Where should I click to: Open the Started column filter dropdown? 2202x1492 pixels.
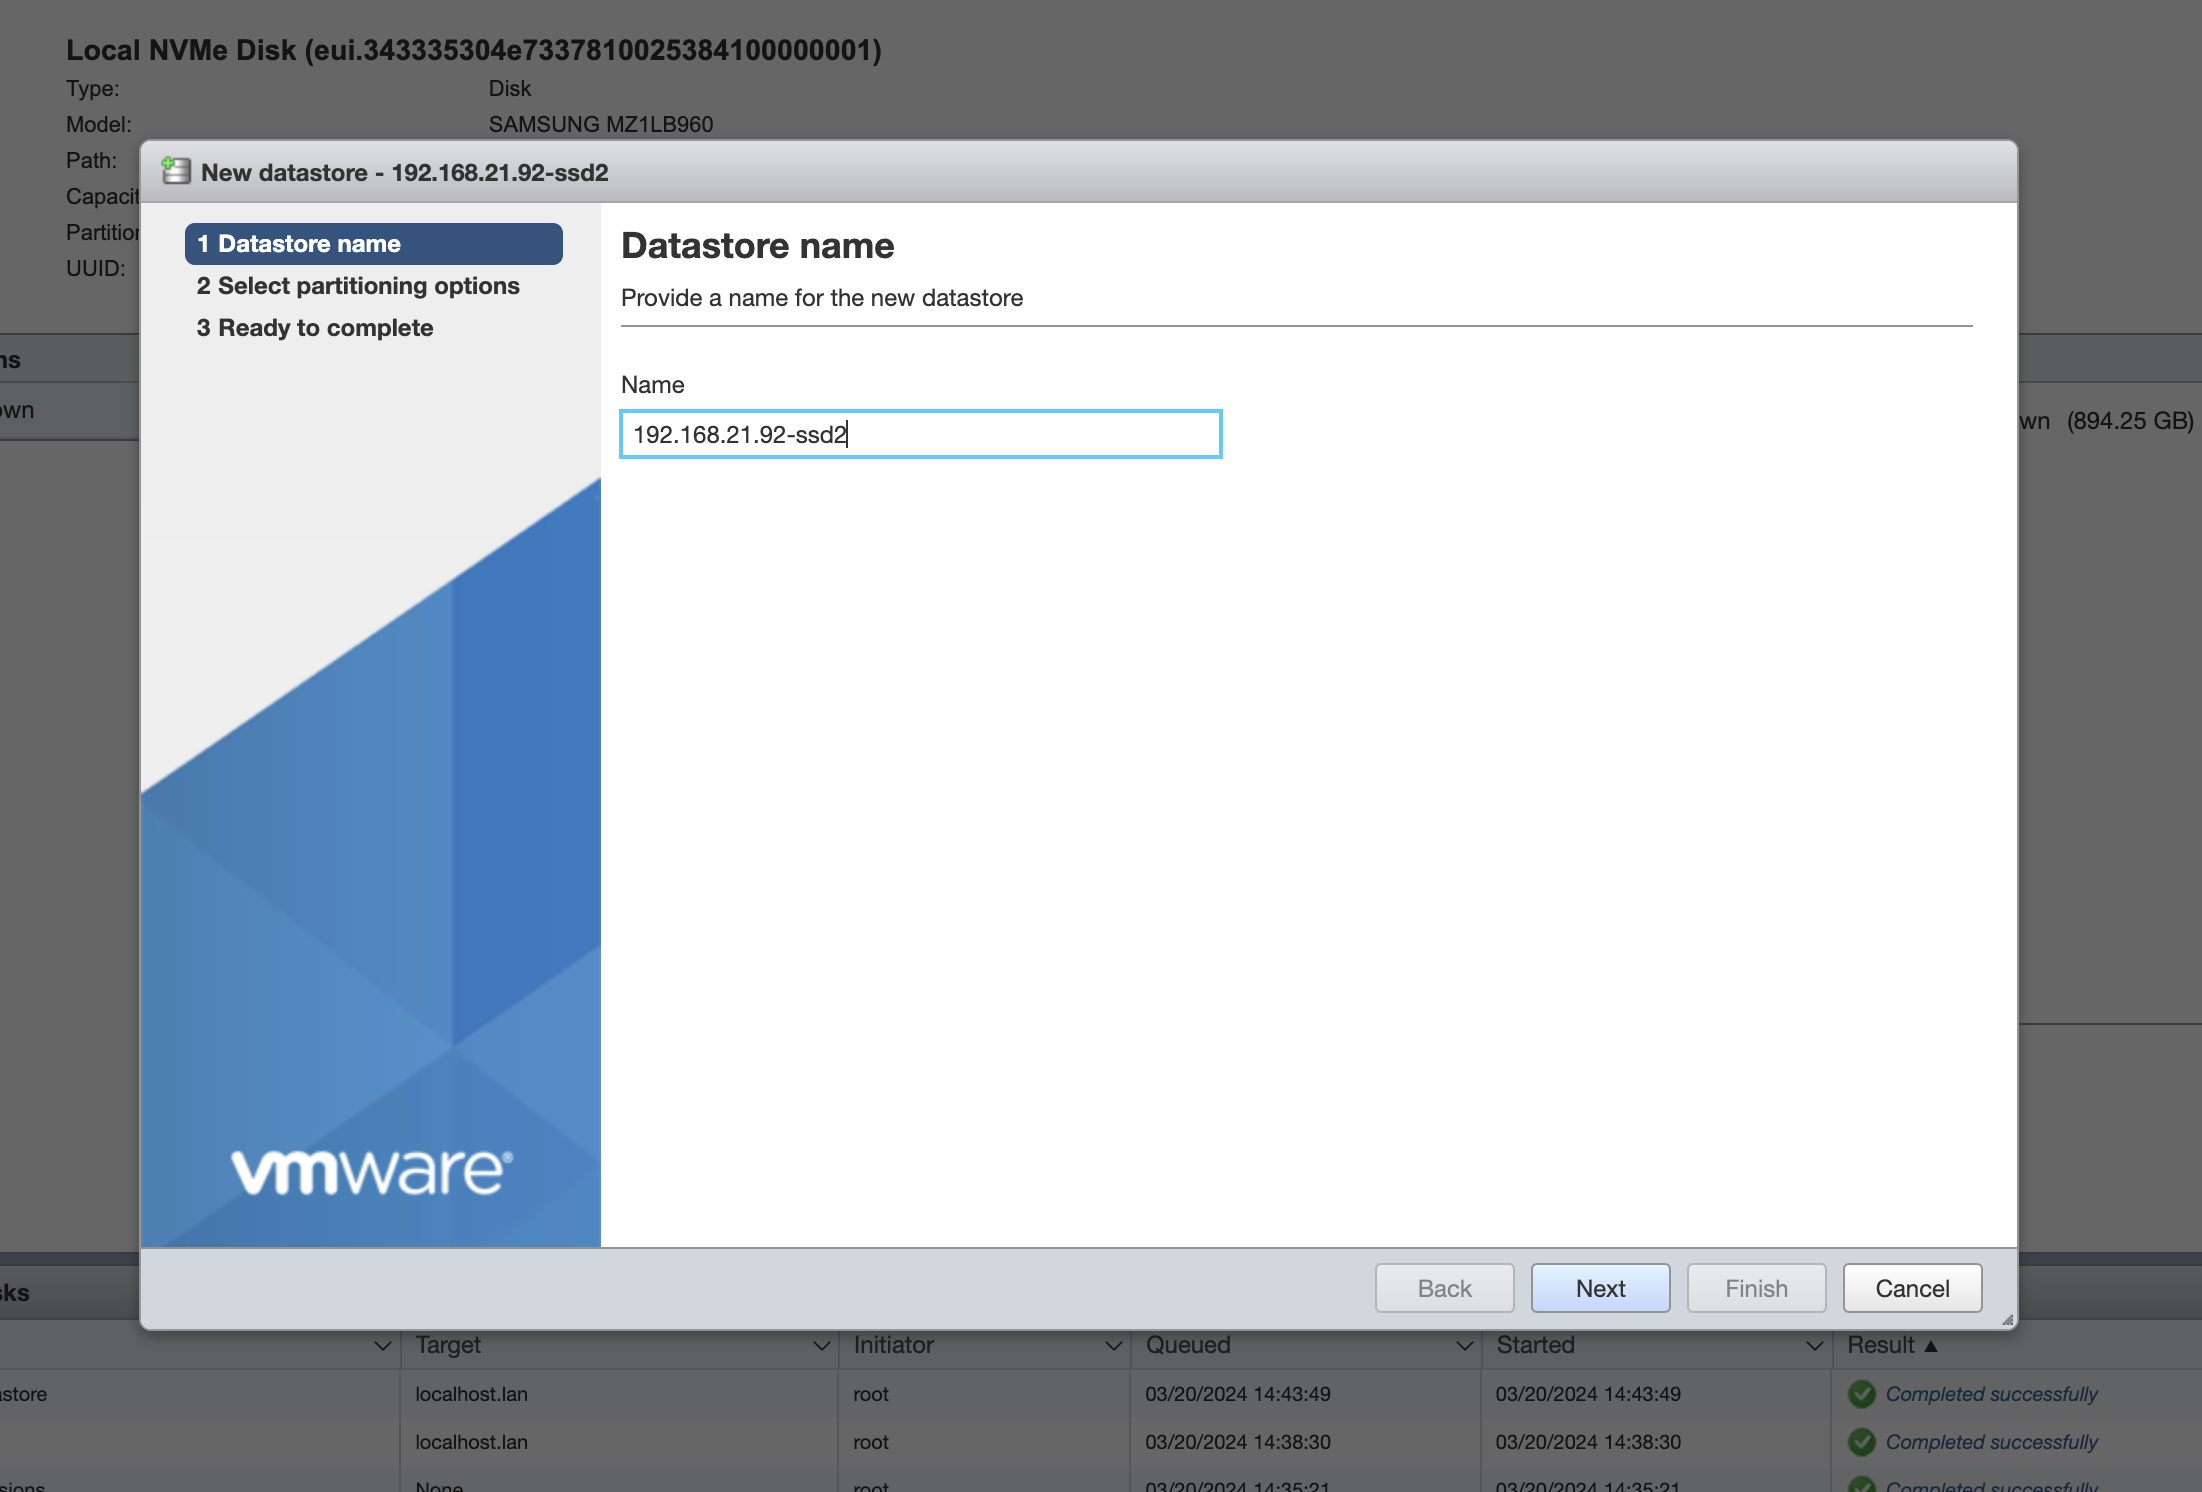pyautogui.click(x=1816, y=1346)
